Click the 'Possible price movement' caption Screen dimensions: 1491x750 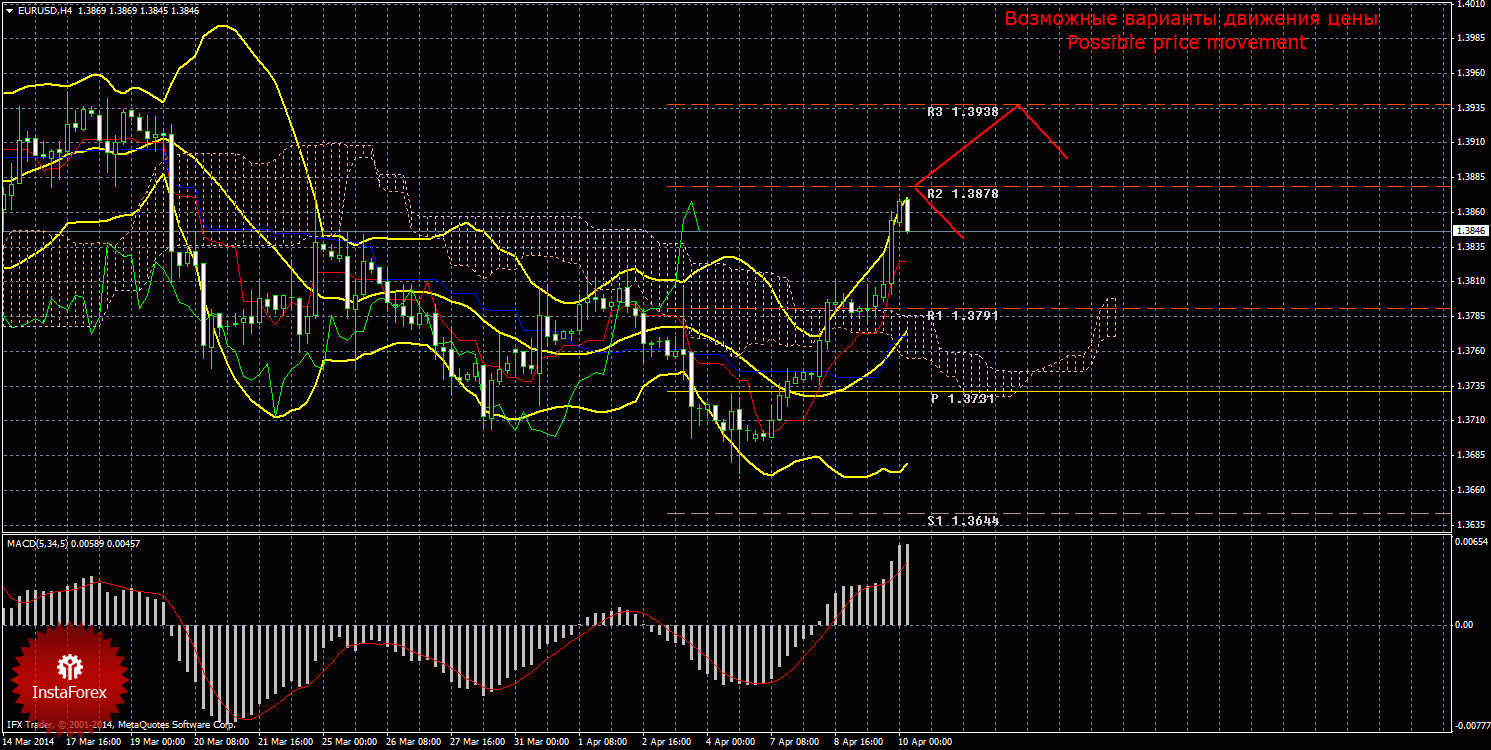1186,42
